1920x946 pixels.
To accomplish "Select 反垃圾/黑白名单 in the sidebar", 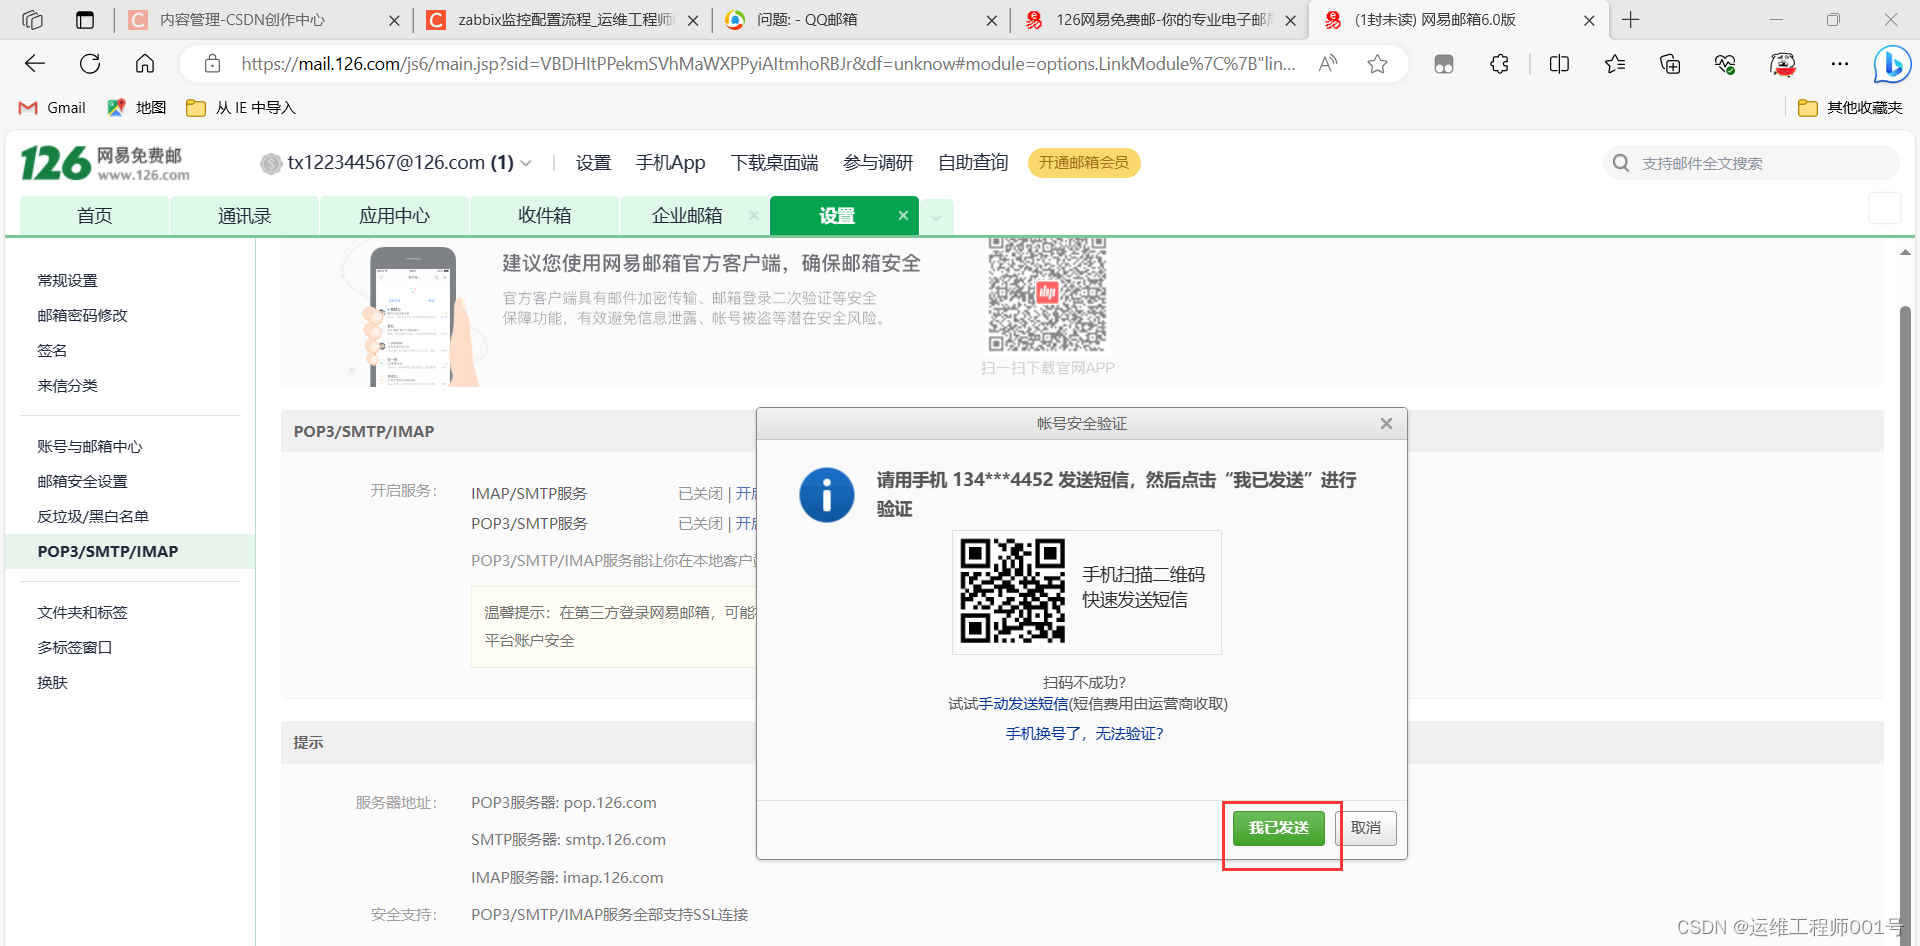I will pos(93,517).
